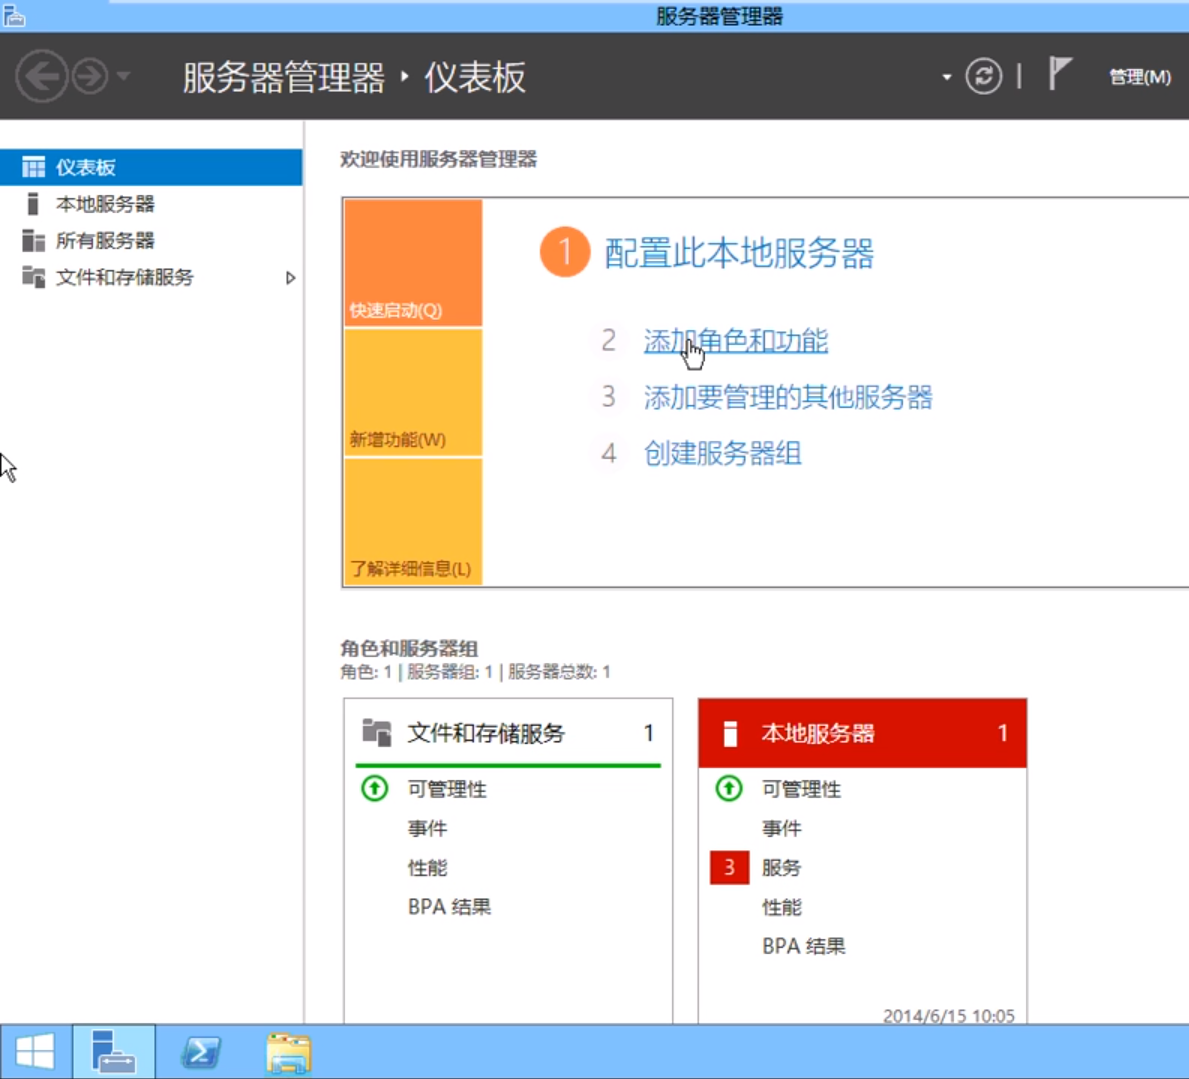Click Server Manager title bar icon
Image resolution: width=1189 pixels, height=1079 pixels.
tap(14, 16)
